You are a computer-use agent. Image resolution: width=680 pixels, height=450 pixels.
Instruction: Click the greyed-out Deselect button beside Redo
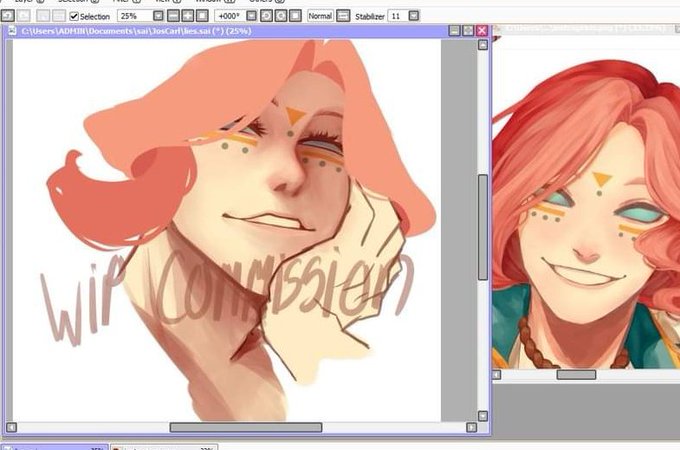point(43,16)
